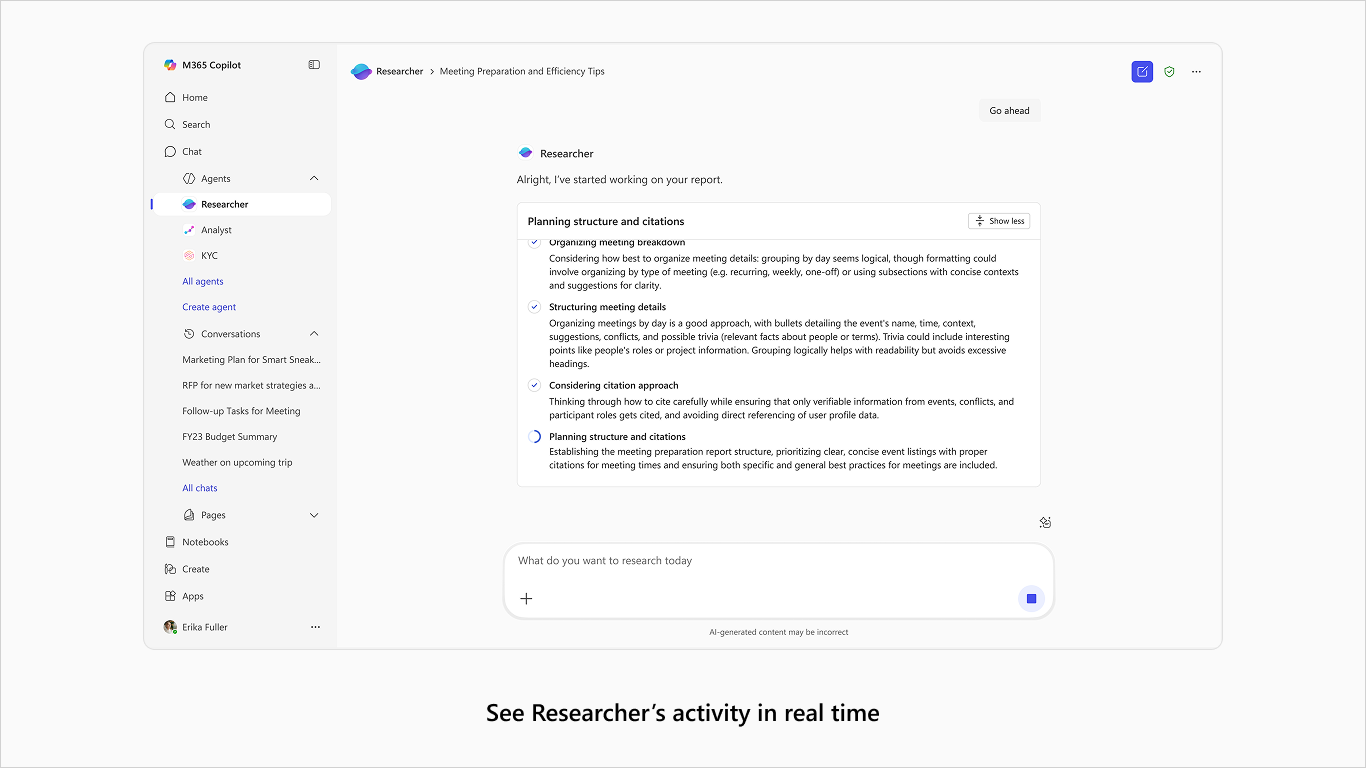Click the Chat bubble icon
This screenshot has width=1366, height=768.
(170, 152)
